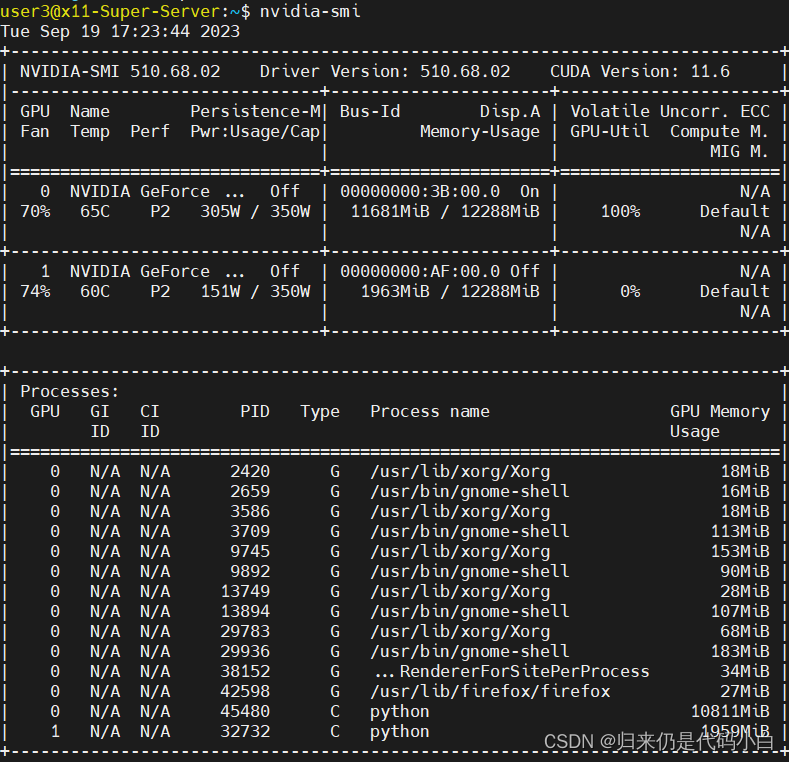Image resolution: width=789 pixels, height=762 pixels.
Task: Click the "183MiB" memory usage value
Action: tap(740, 652)
